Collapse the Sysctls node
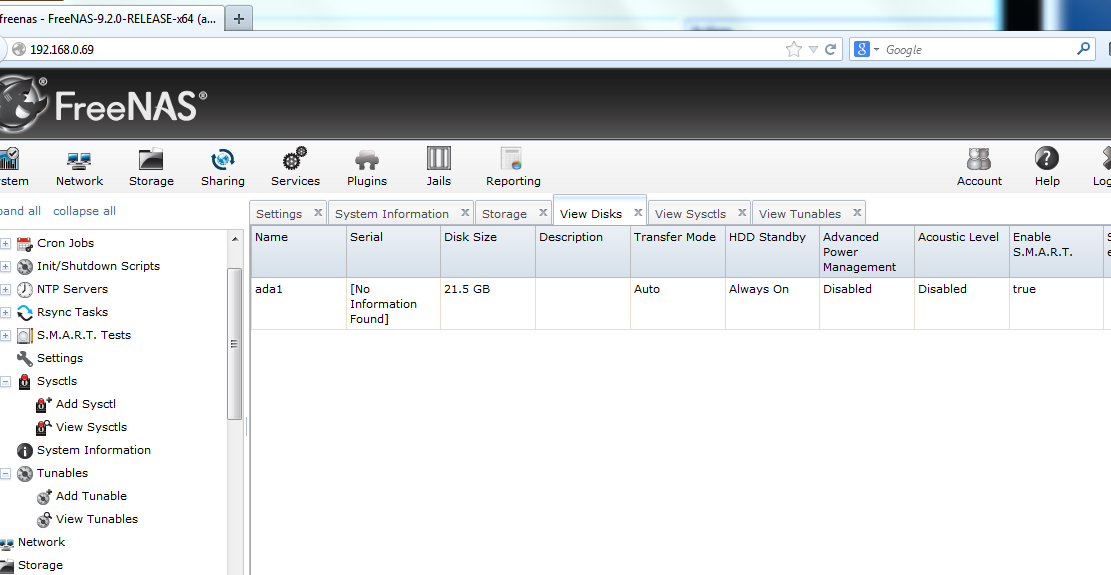The image size is (1111, 575). coord(6,382)
